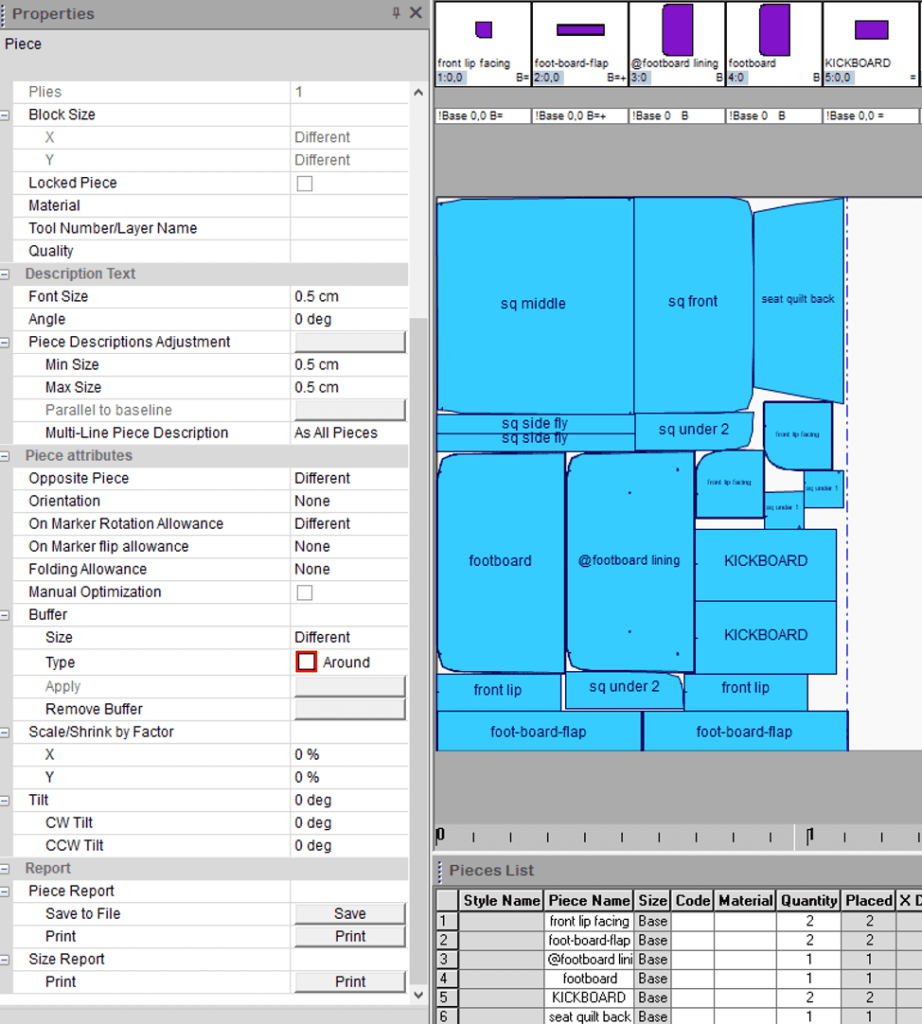
Task: Click the Font Size value field
Action: pyautogui.click(x=348, y=296)
